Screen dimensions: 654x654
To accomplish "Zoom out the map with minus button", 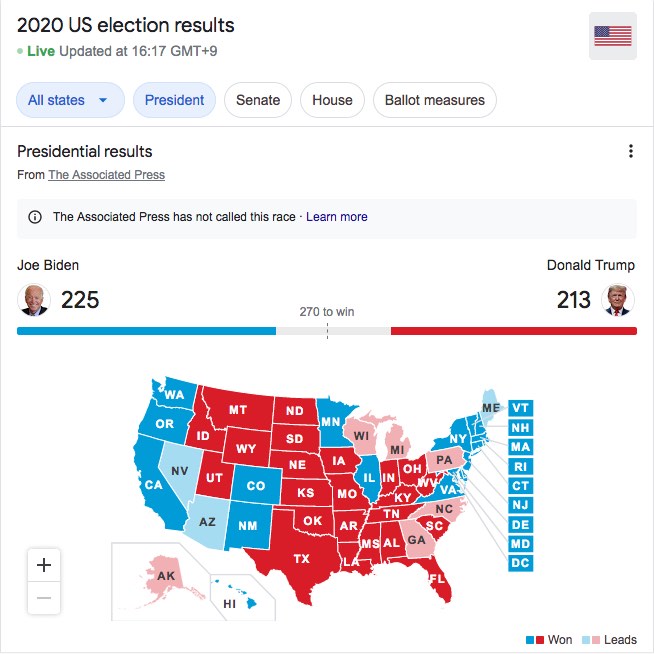I will click(44, 598).
